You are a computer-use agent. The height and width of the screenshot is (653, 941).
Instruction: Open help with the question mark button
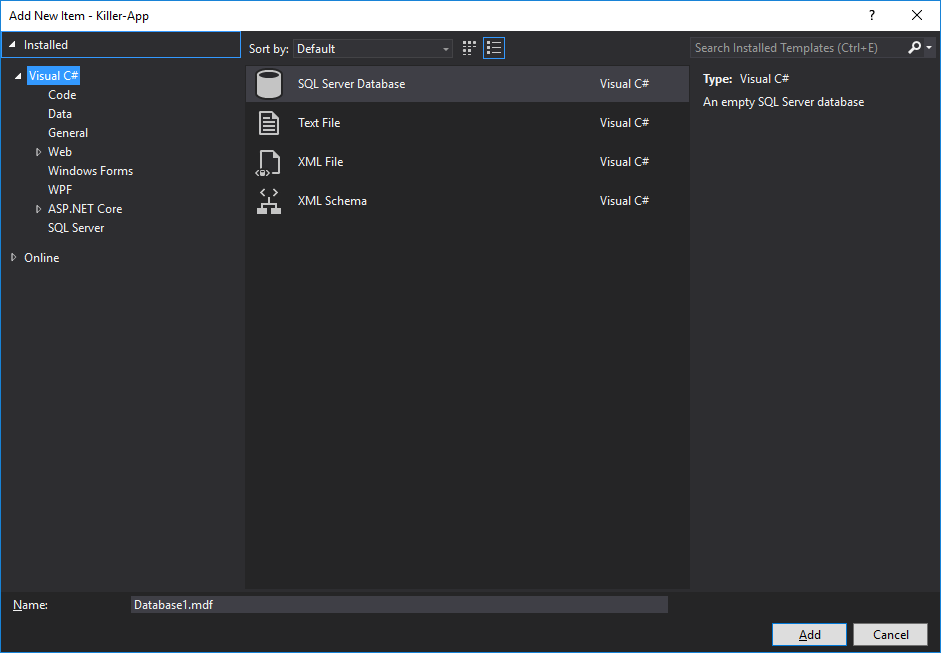click(x=872, y=16)
